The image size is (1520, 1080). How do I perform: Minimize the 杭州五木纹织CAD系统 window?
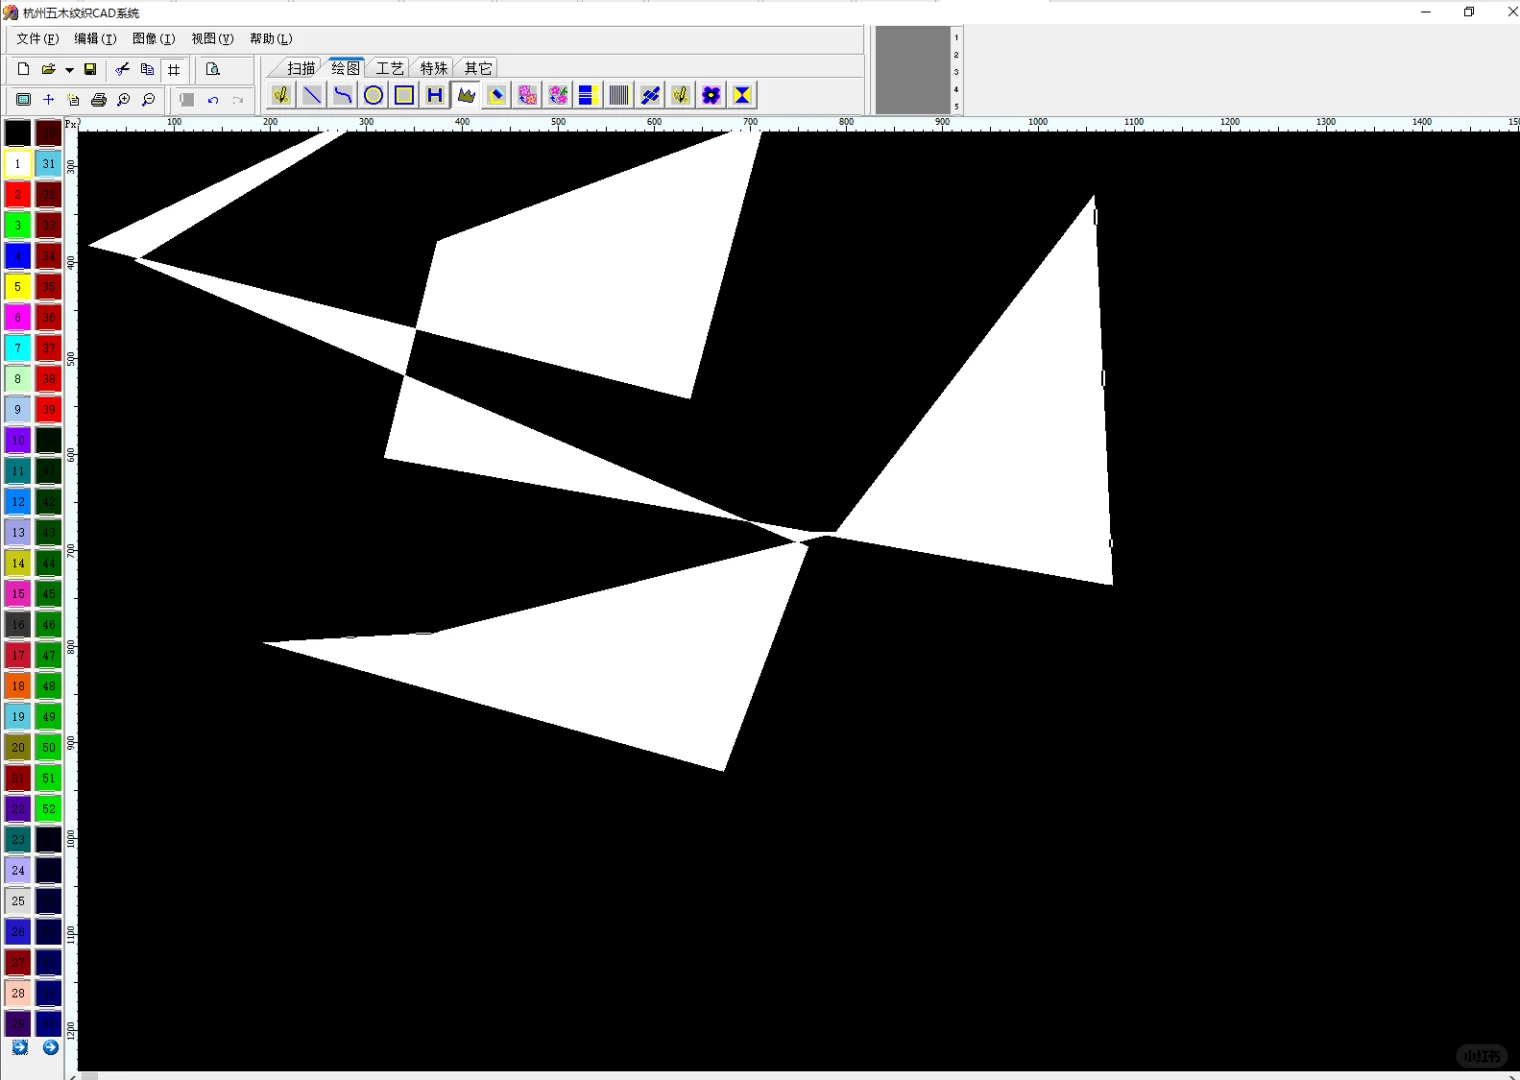tap(1426, 12)
